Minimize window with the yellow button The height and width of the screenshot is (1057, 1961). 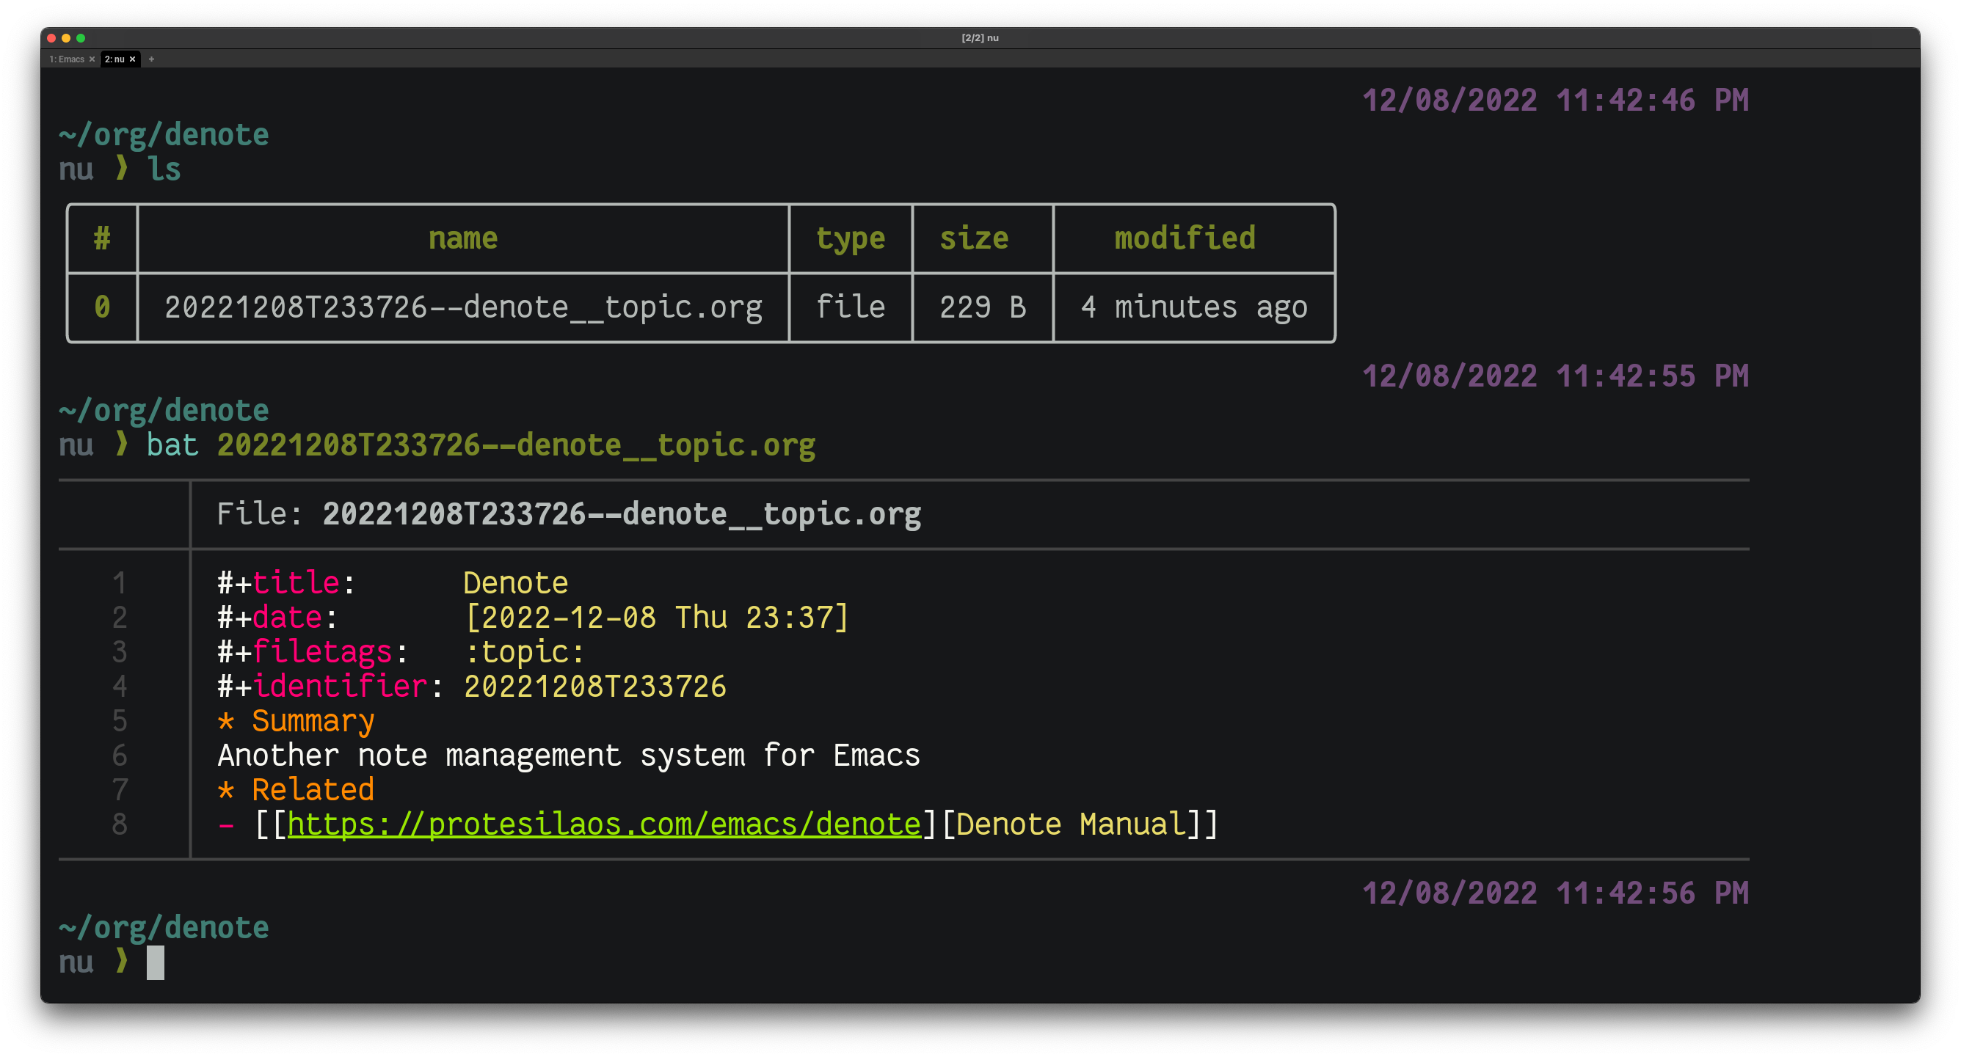click(x=66, y=38)
